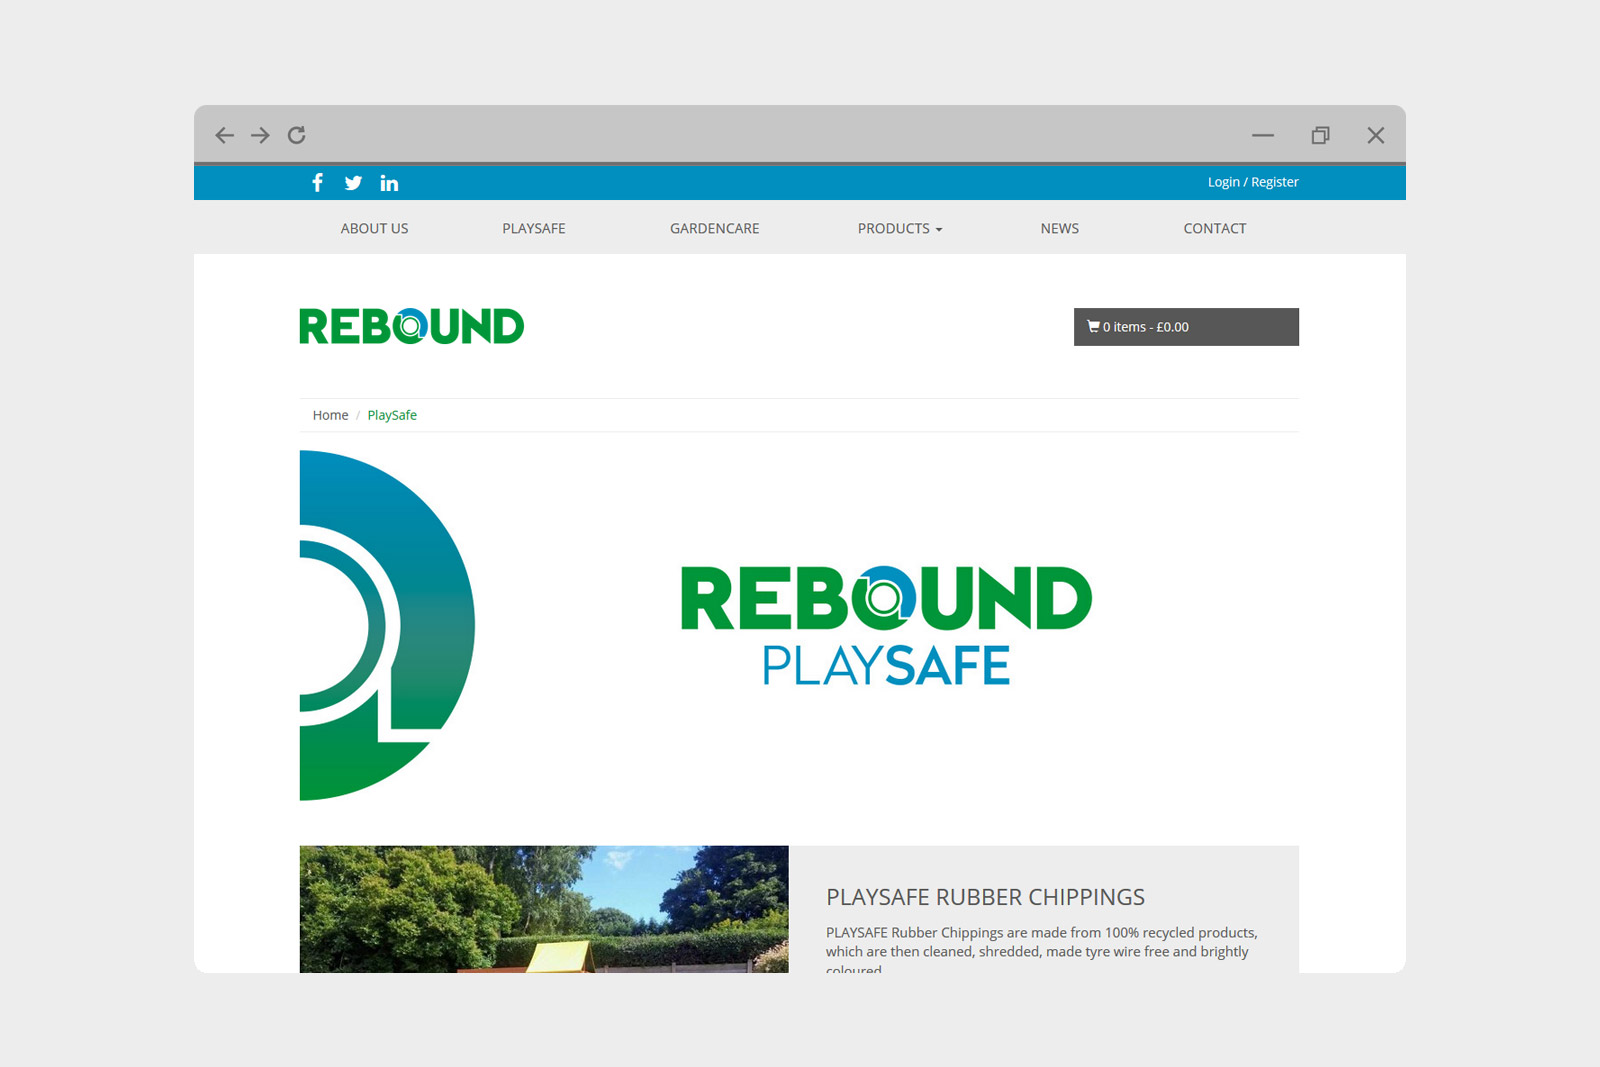Open the playground garden photo thumbnail
Screen dimensions: 1600x1067
point(544,909)
